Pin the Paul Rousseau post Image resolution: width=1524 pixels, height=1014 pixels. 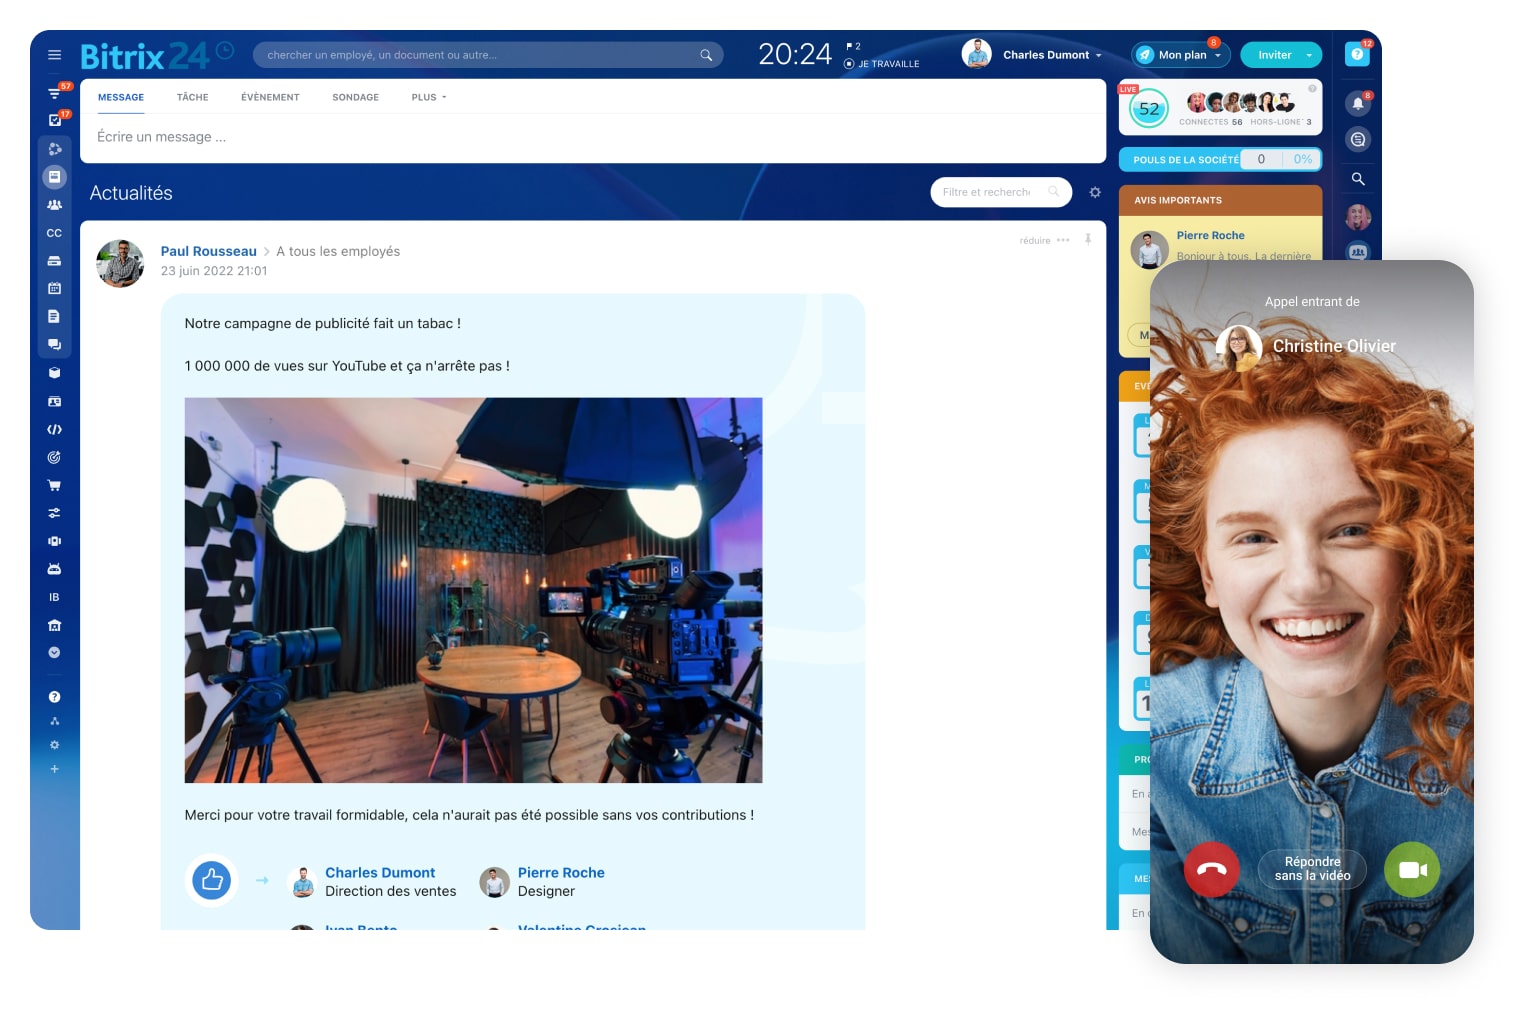[1088, 240]
